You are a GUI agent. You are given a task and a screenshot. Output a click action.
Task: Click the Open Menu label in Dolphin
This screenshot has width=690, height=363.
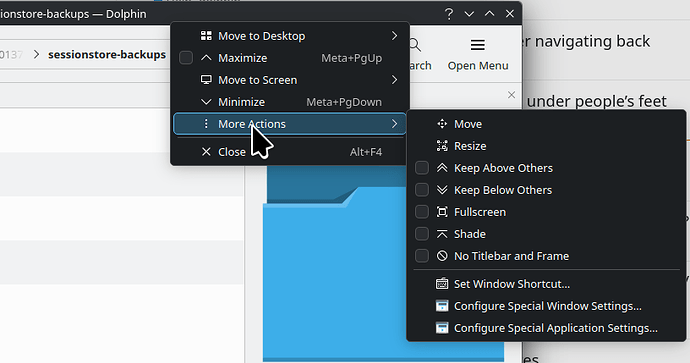click(x=478, y=66)
